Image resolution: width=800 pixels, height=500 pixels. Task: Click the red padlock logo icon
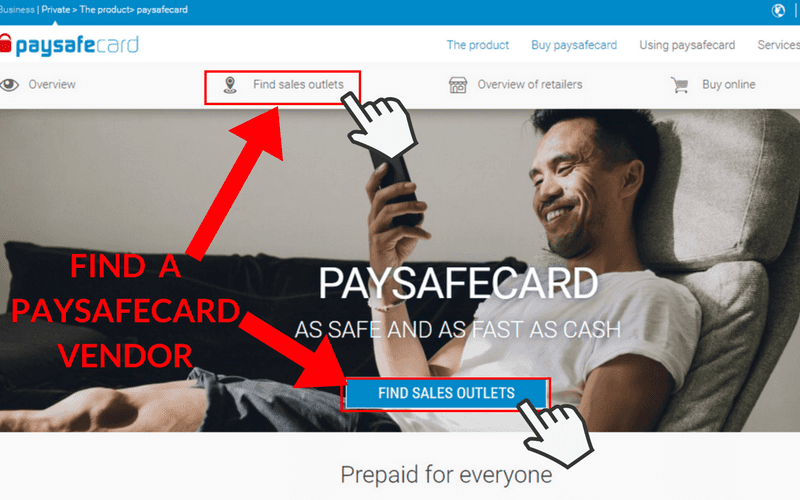(5, 43)
